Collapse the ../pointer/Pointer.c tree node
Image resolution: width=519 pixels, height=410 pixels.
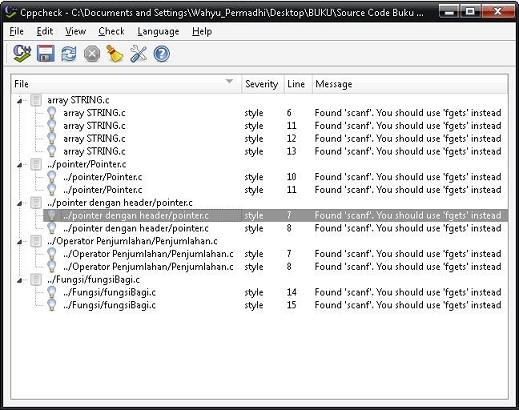[x=19, y=164]
